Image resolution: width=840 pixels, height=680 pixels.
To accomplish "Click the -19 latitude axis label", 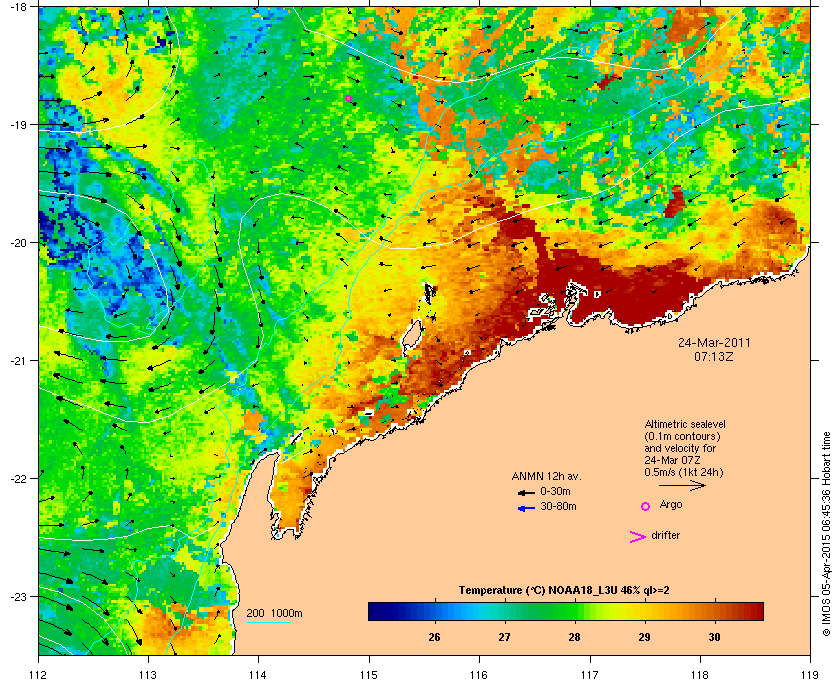I will coord(19,125).
